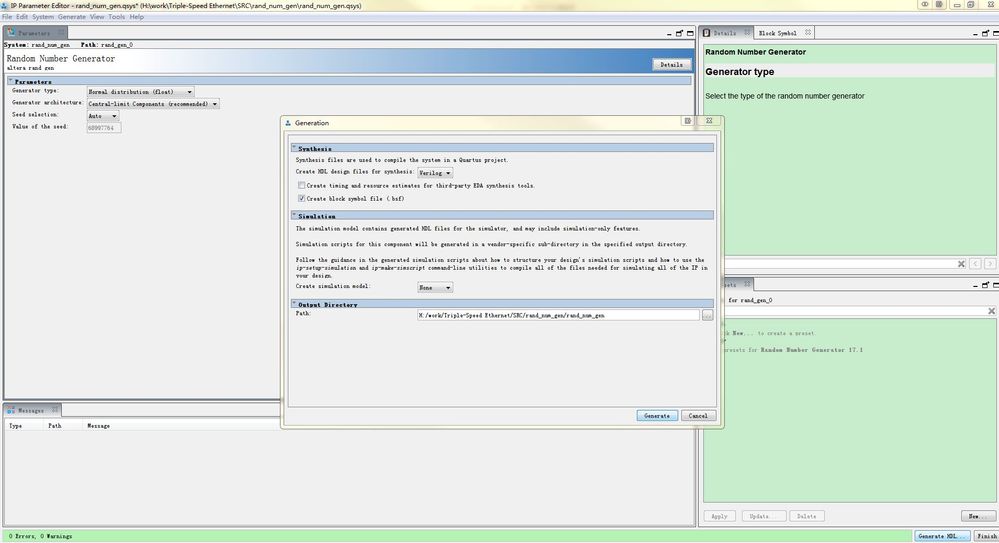Screen dimensions: 999x543
Task: Uncheck Create block symbol file (.bsf)
Action: point(301,198)
